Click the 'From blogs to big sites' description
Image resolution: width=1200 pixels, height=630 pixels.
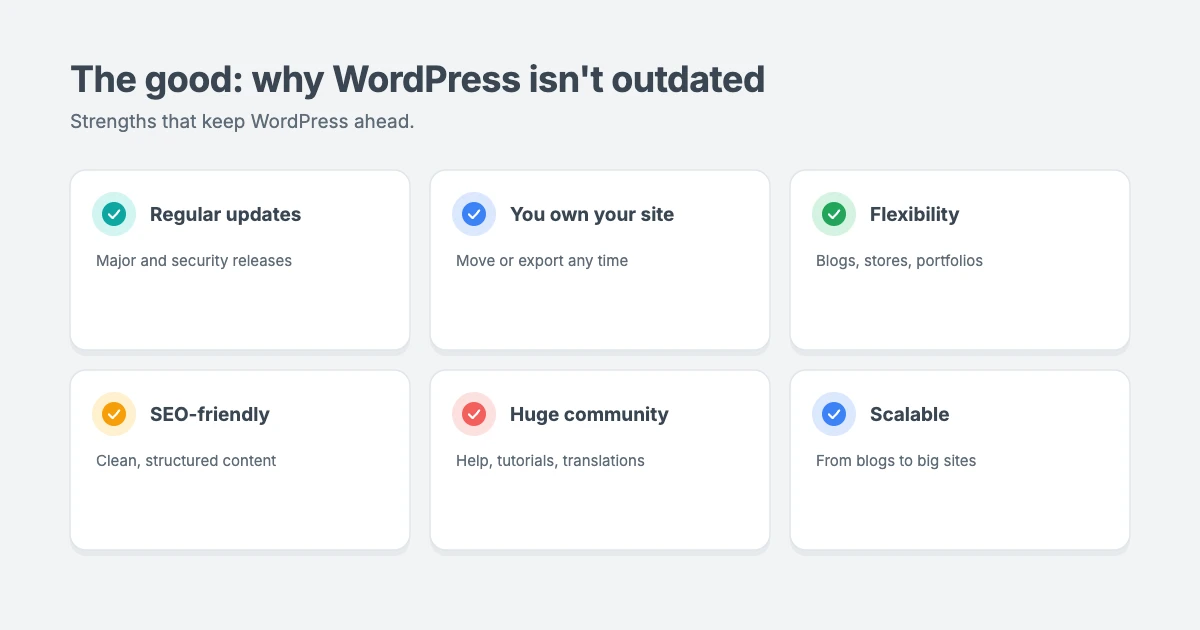(x=896, y=461)
